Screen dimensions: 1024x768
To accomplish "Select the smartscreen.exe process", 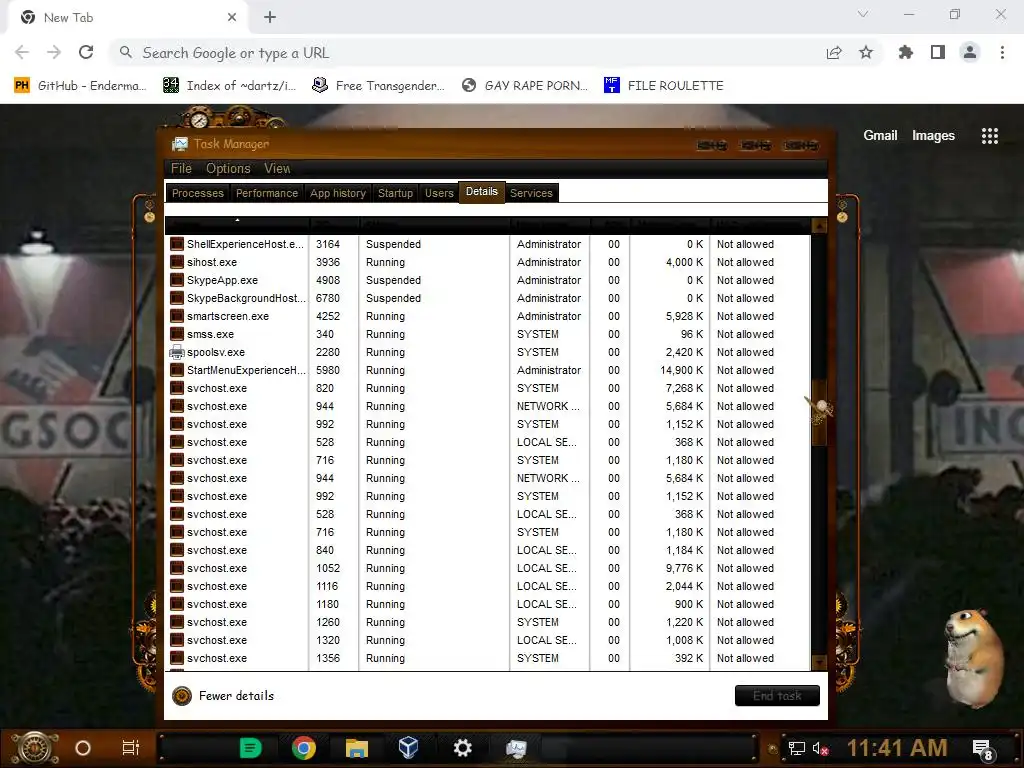I will point(487,316).
